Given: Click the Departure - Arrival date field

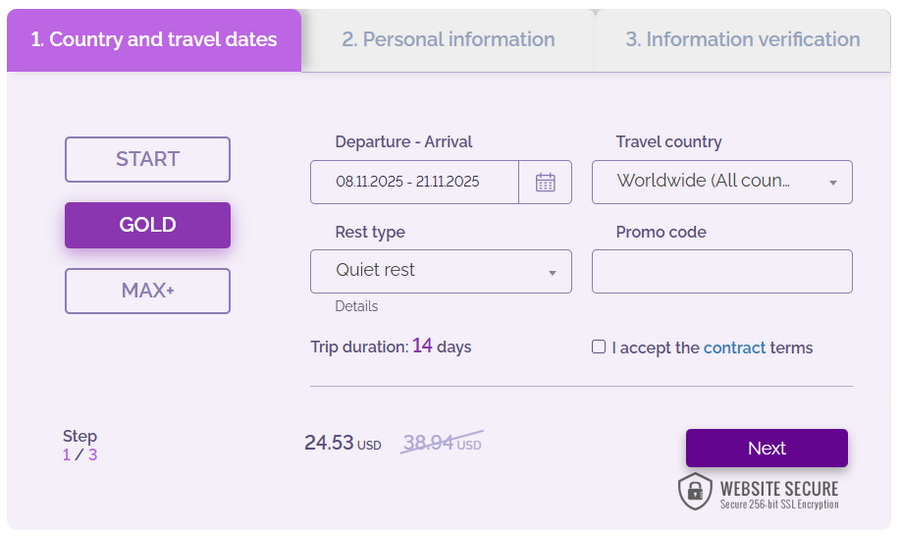Looking at the screenshot, I should coord(414,182).
